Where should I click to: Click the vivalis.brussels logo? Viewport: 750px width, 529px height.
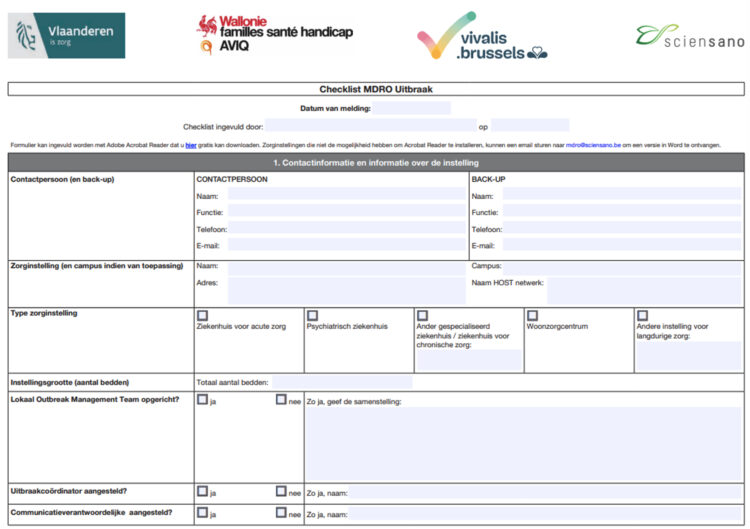[482, 36]
